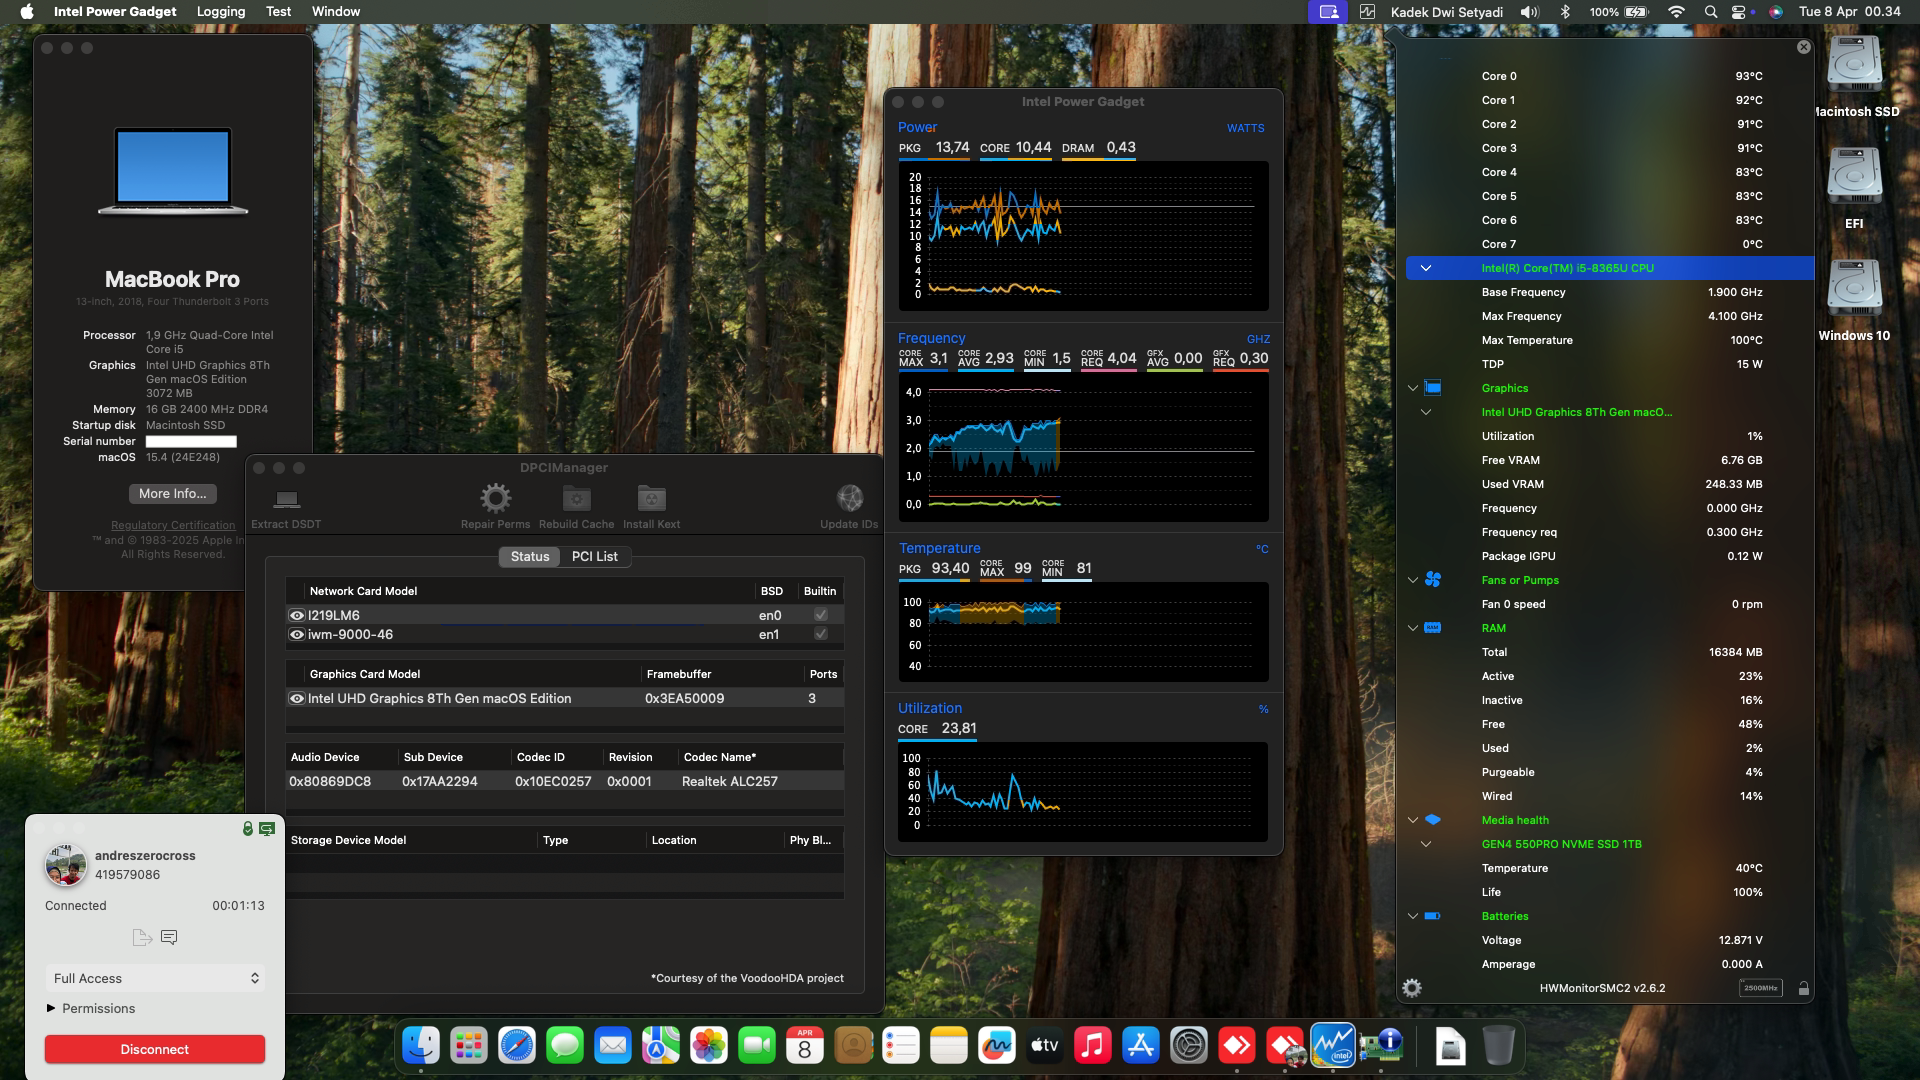Click the More Info button
The image size is (1920, 1080).
172,494
